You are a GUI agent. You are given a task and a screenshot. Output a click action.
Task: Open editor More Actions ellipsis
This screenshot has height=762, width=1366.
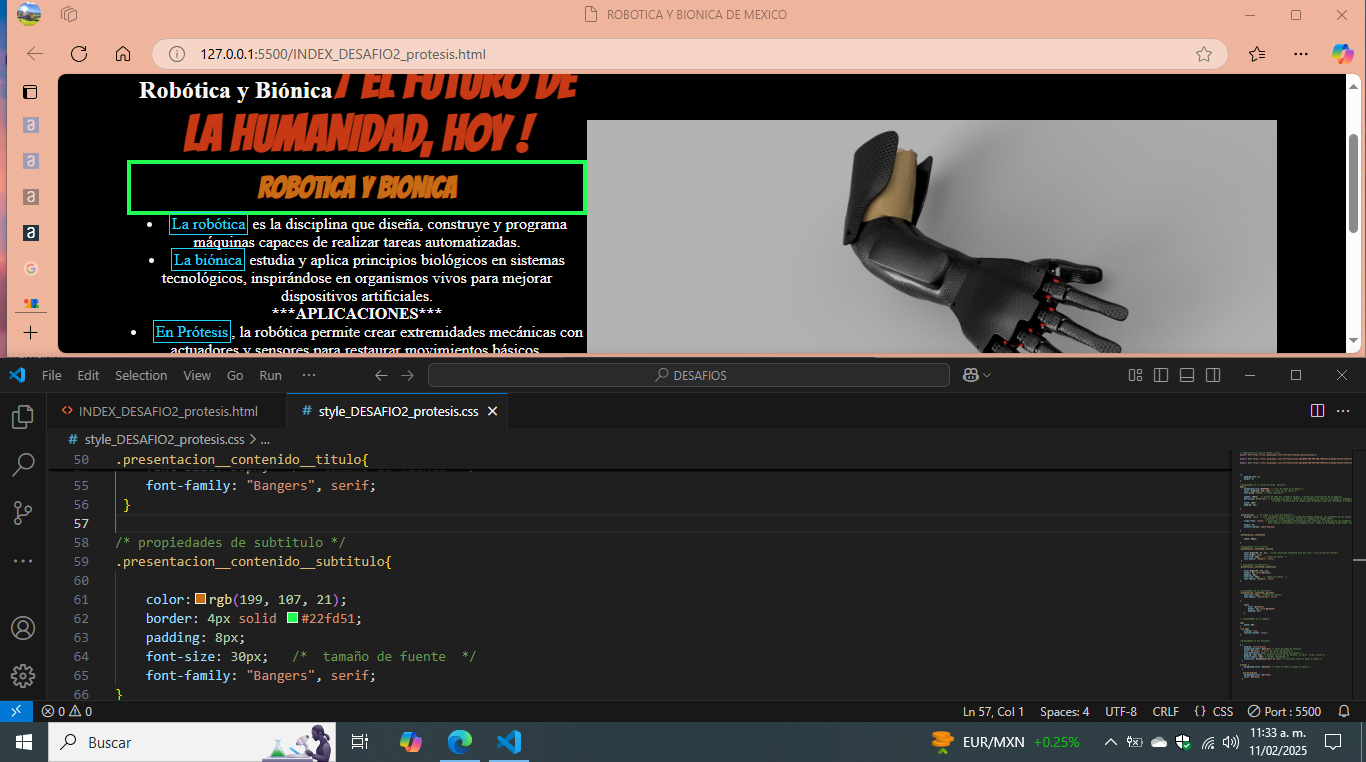click(x=1343, y=411)
